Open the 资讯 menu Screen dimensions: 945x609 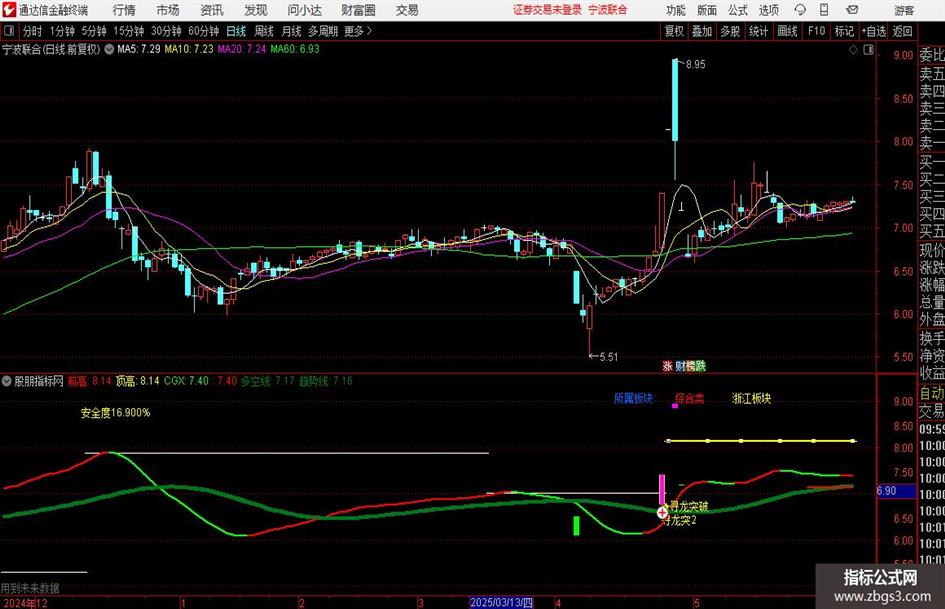point(212,10)
